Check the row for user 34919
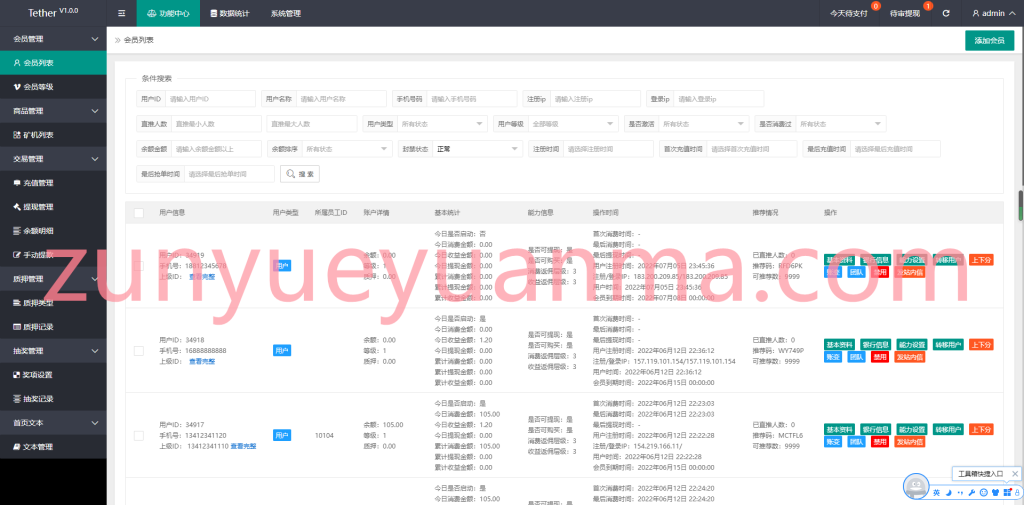This screenshot has width=1024, height=505. click(138, 266)
